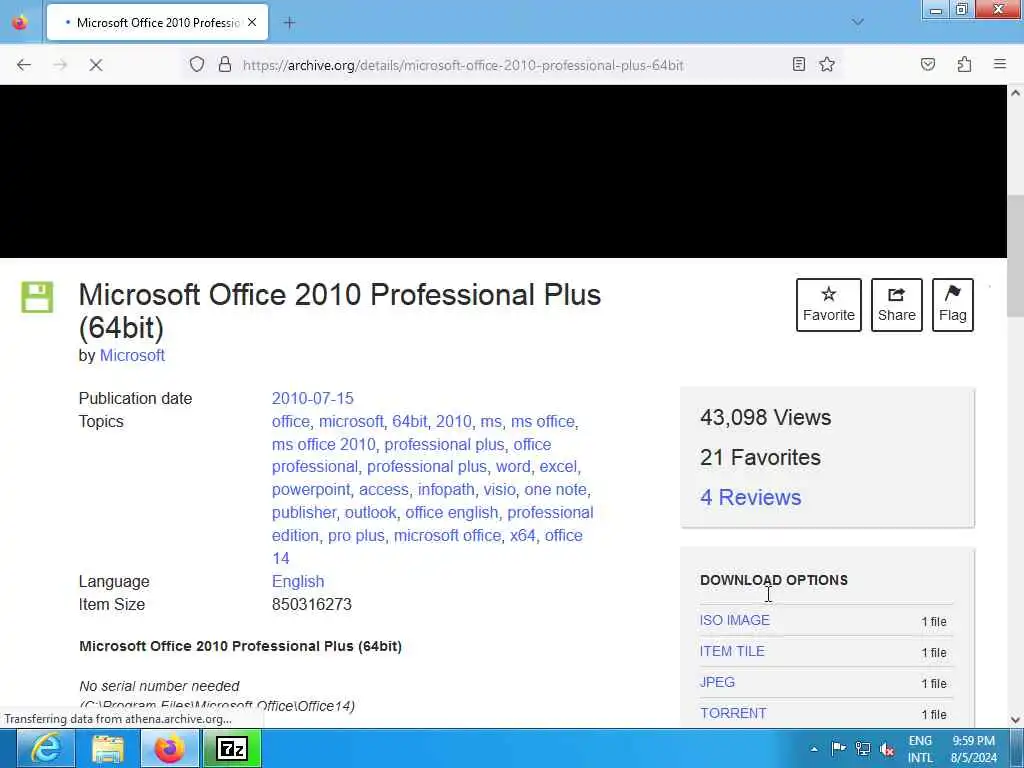Open Action Center flag icon

pos(839,748)
